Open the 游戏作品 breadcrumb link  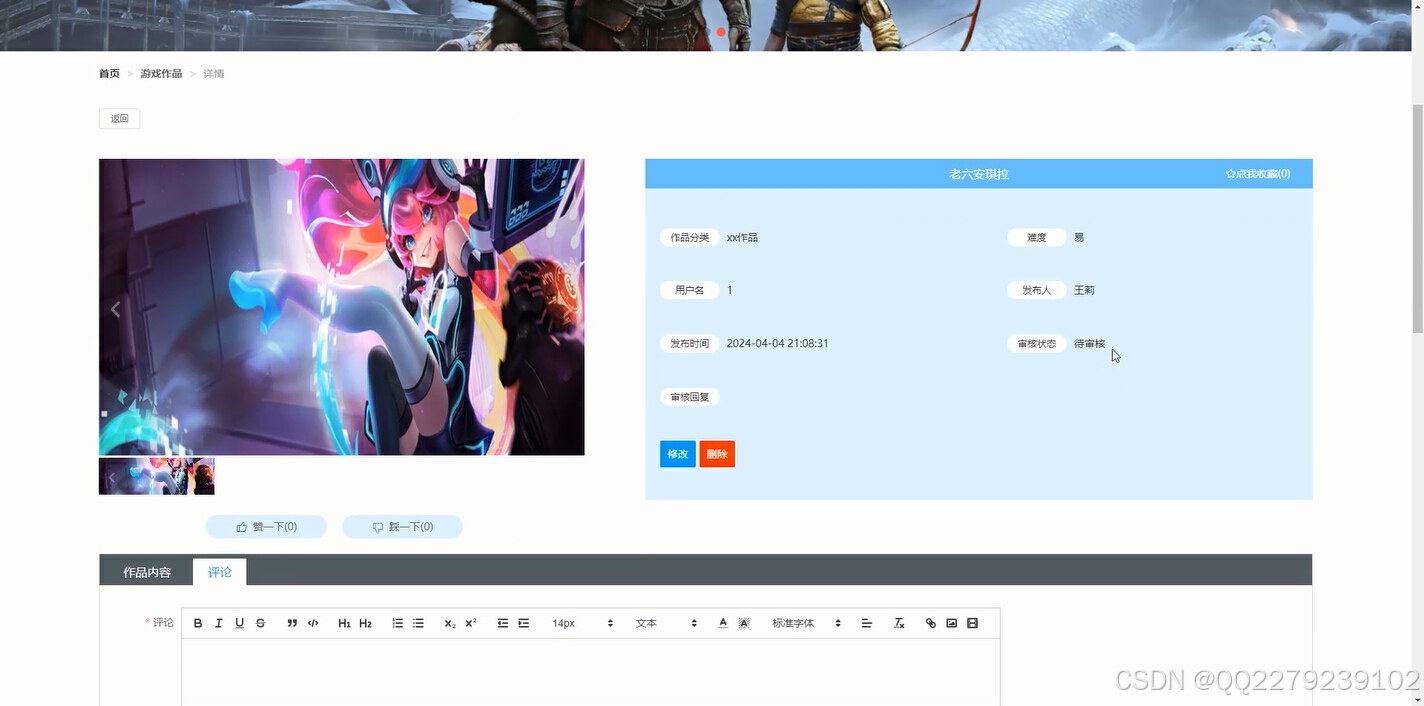pyautogui.click(x=161, y=73)
